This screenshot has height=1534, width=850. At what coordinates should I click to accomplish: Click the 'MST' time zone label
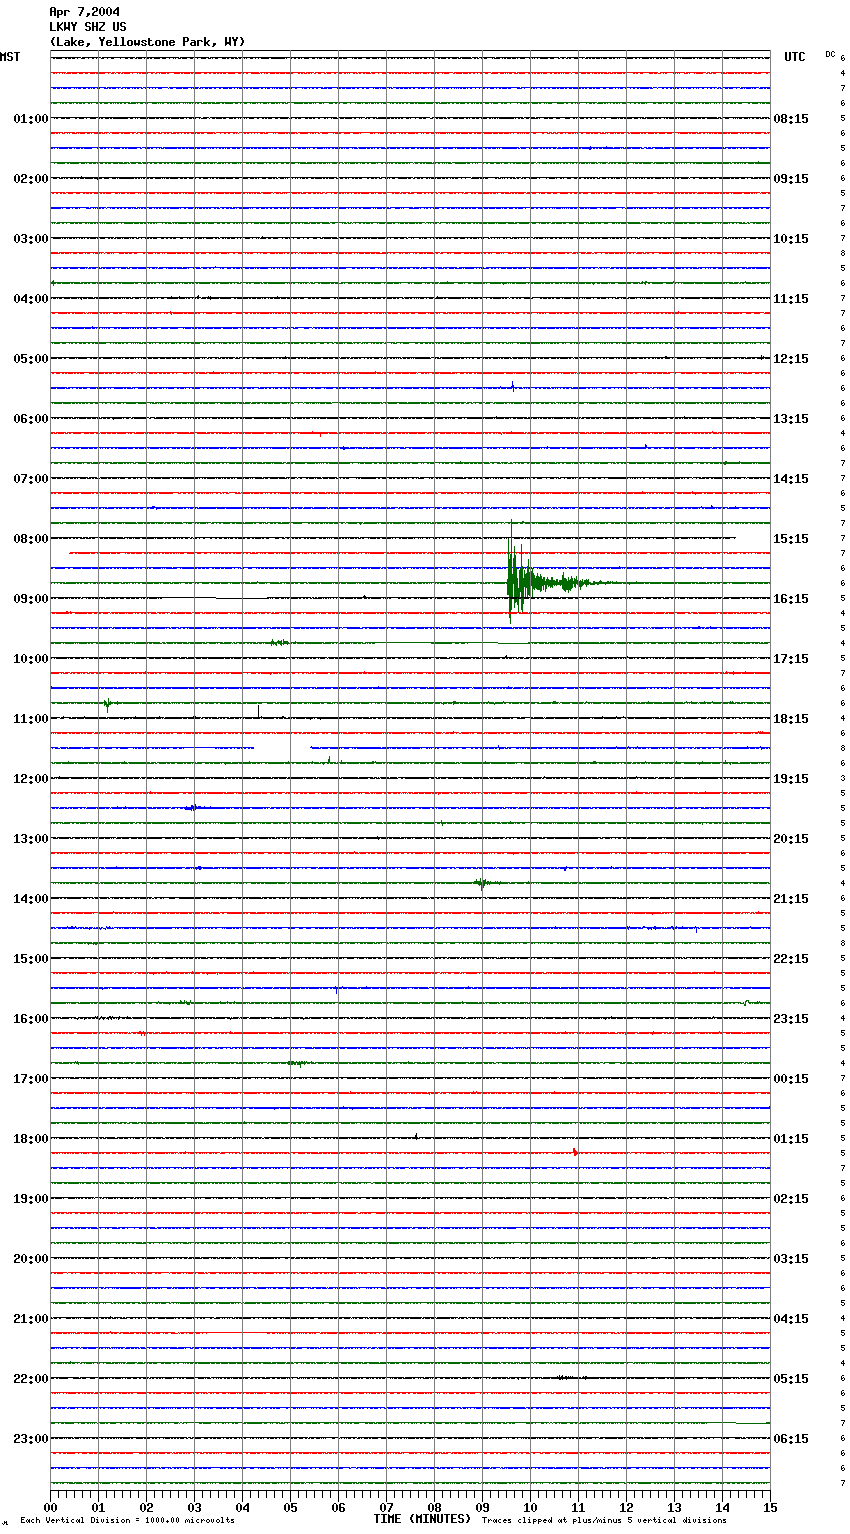[x=10, y=57]
